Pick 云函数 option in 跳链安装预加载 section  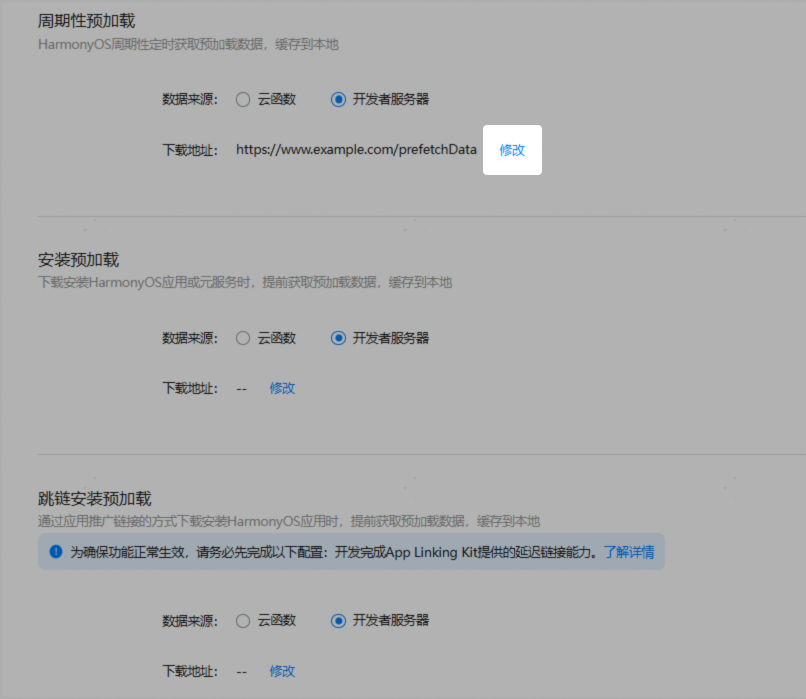coord(243,620)
